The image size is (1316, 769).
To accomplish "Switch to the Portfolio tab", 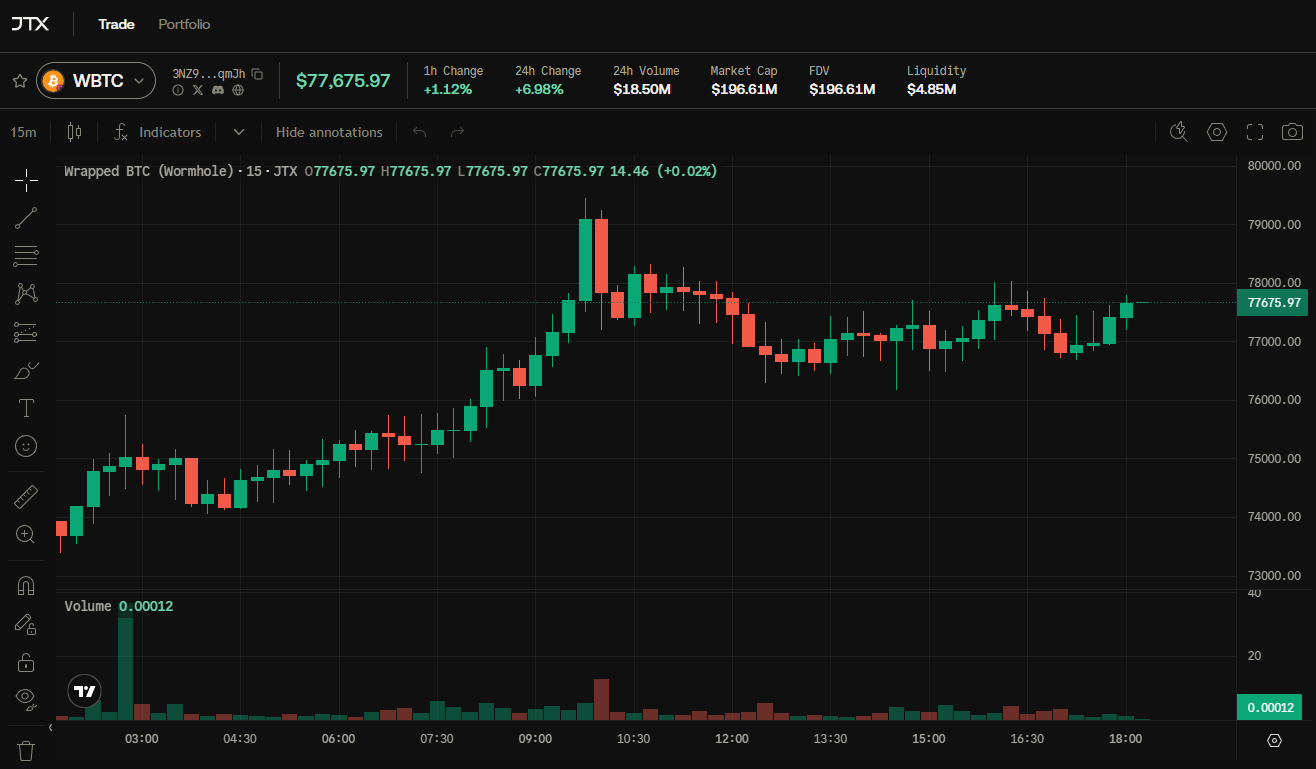I will point(184,24).
